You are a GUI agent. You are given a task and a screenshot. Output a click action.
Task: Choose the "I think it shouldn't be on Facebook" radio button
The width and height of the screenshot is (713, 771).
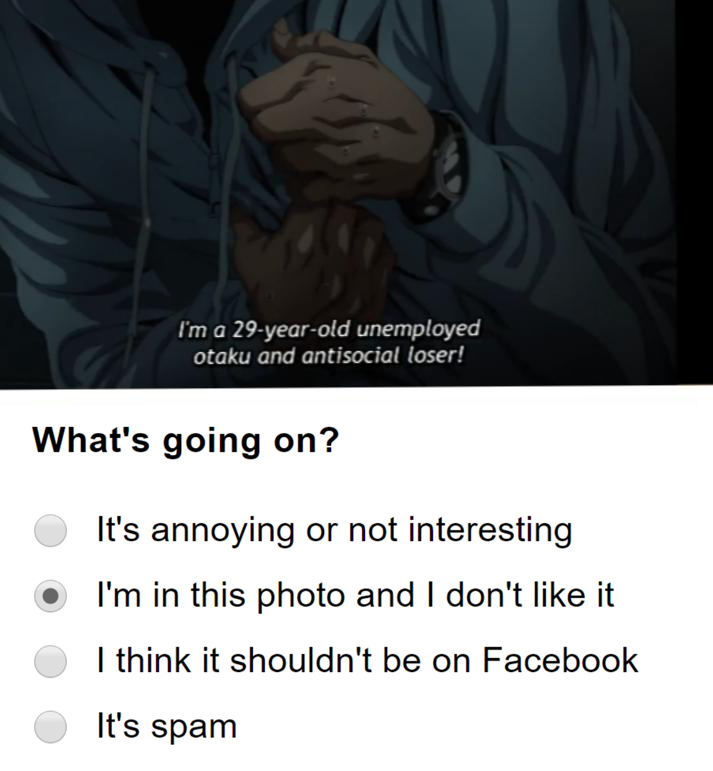50,661
